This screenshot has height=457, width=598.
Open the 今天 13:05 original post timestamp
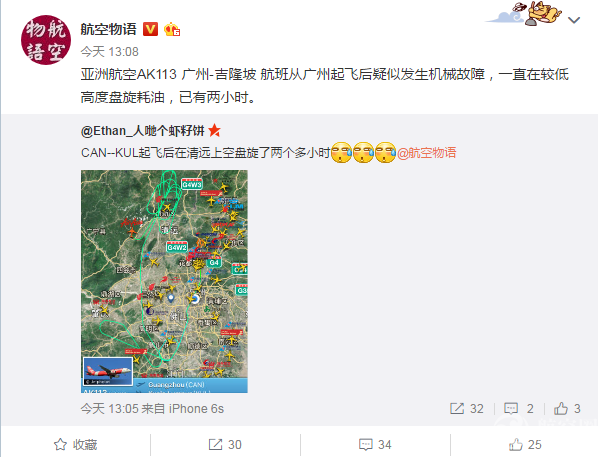click(109, 409)
